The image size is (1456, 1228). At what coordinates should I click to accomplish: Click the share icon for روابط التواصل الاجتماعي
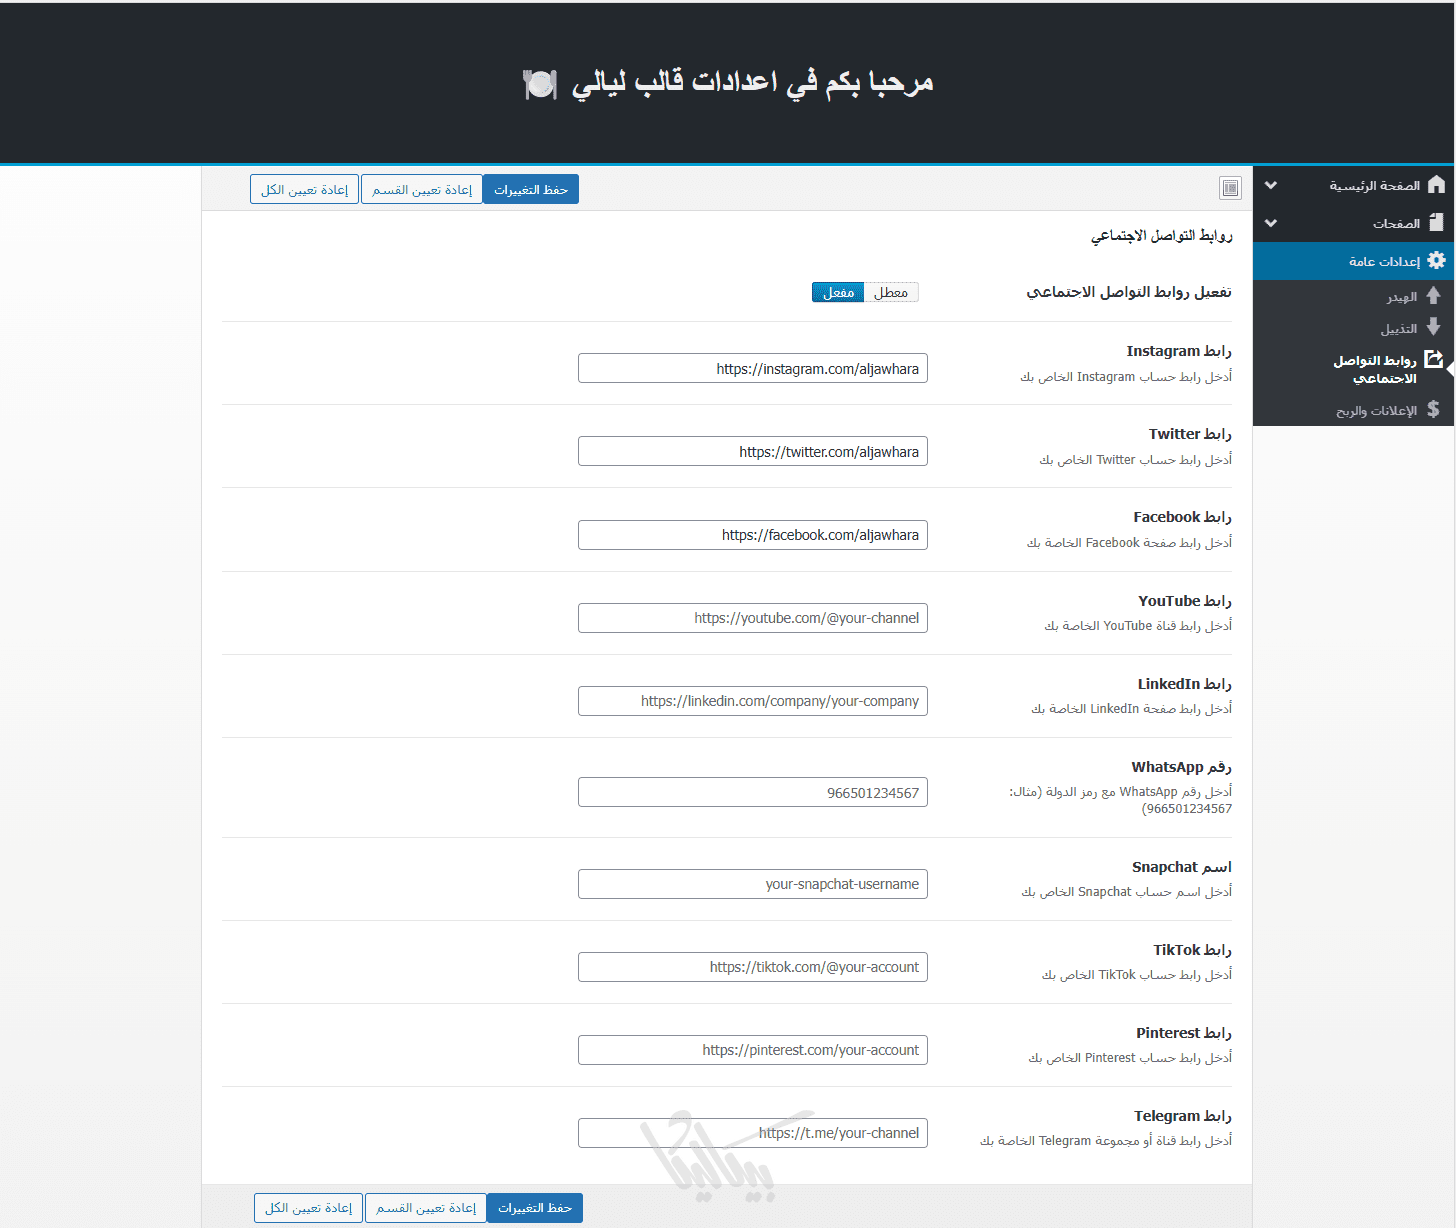(1434, 360)
